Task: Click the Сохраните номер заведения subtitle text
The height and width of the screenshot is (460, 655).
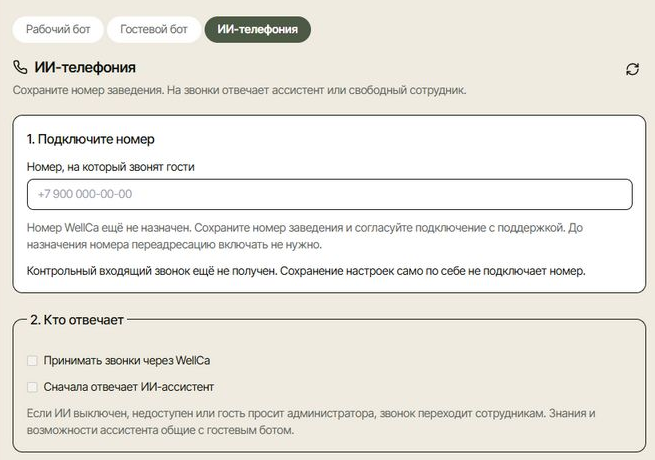Action: [x=239, y=90]
